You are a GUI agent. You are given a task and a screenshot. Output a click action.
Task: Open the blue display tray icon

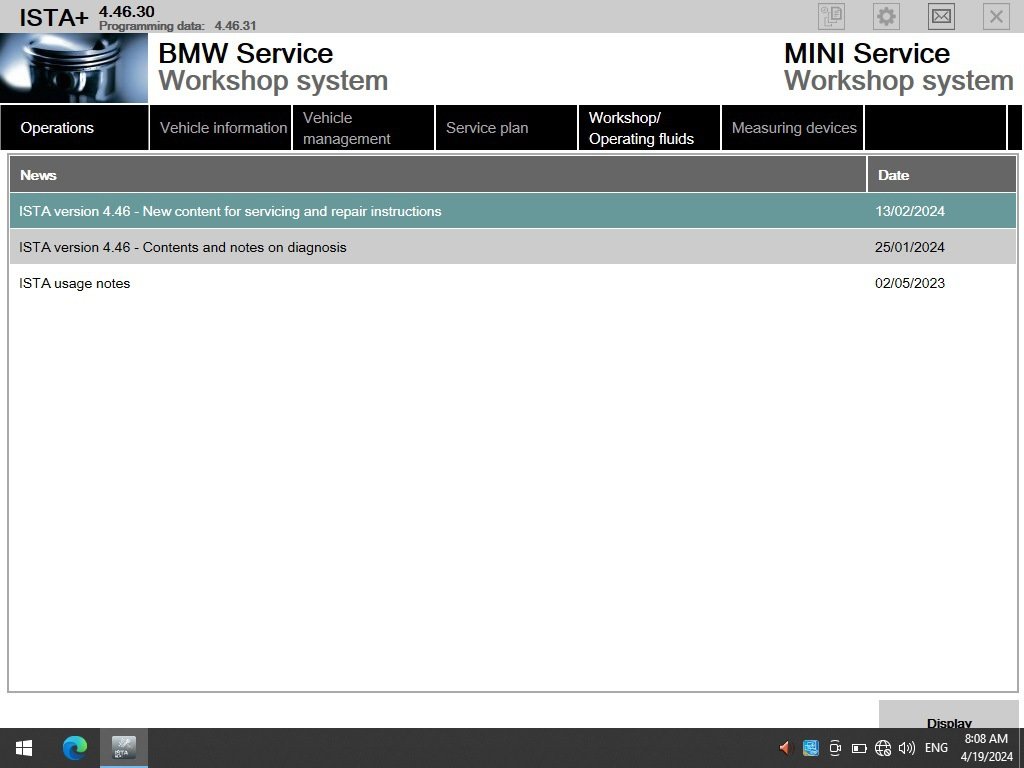coord(810,748)
